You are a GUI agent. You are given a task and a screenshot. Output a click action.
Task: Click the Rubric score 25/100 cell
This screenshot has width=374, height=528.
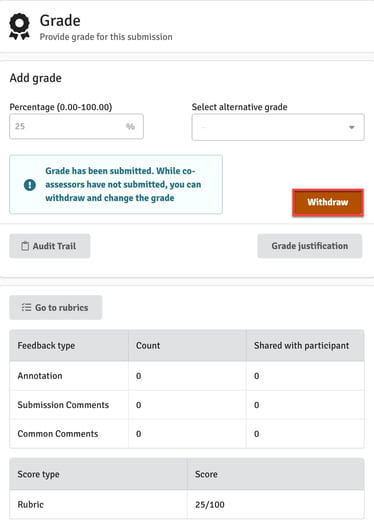(x=276, y=504)
